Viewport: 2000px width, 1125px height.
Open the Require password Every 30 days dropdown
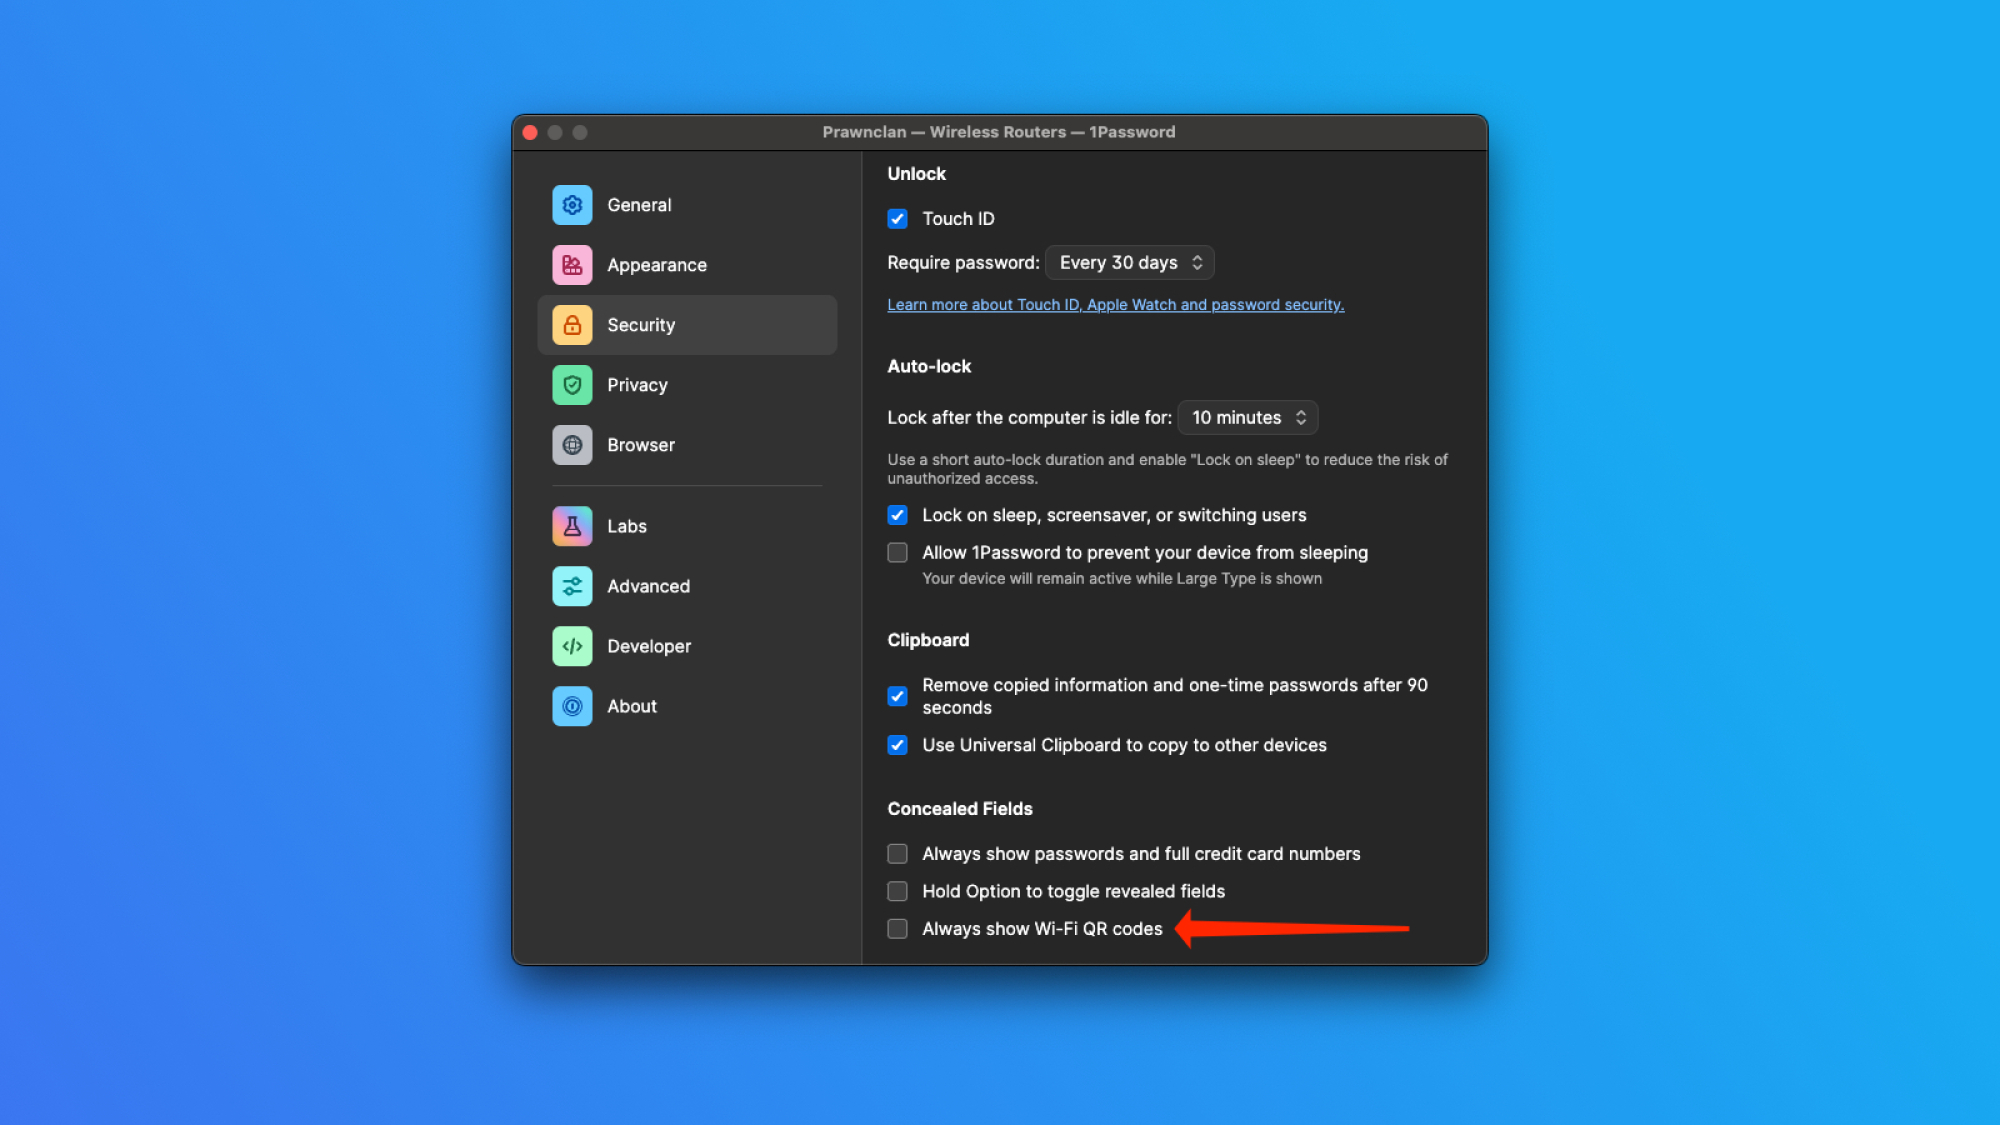coord(1130,263)
